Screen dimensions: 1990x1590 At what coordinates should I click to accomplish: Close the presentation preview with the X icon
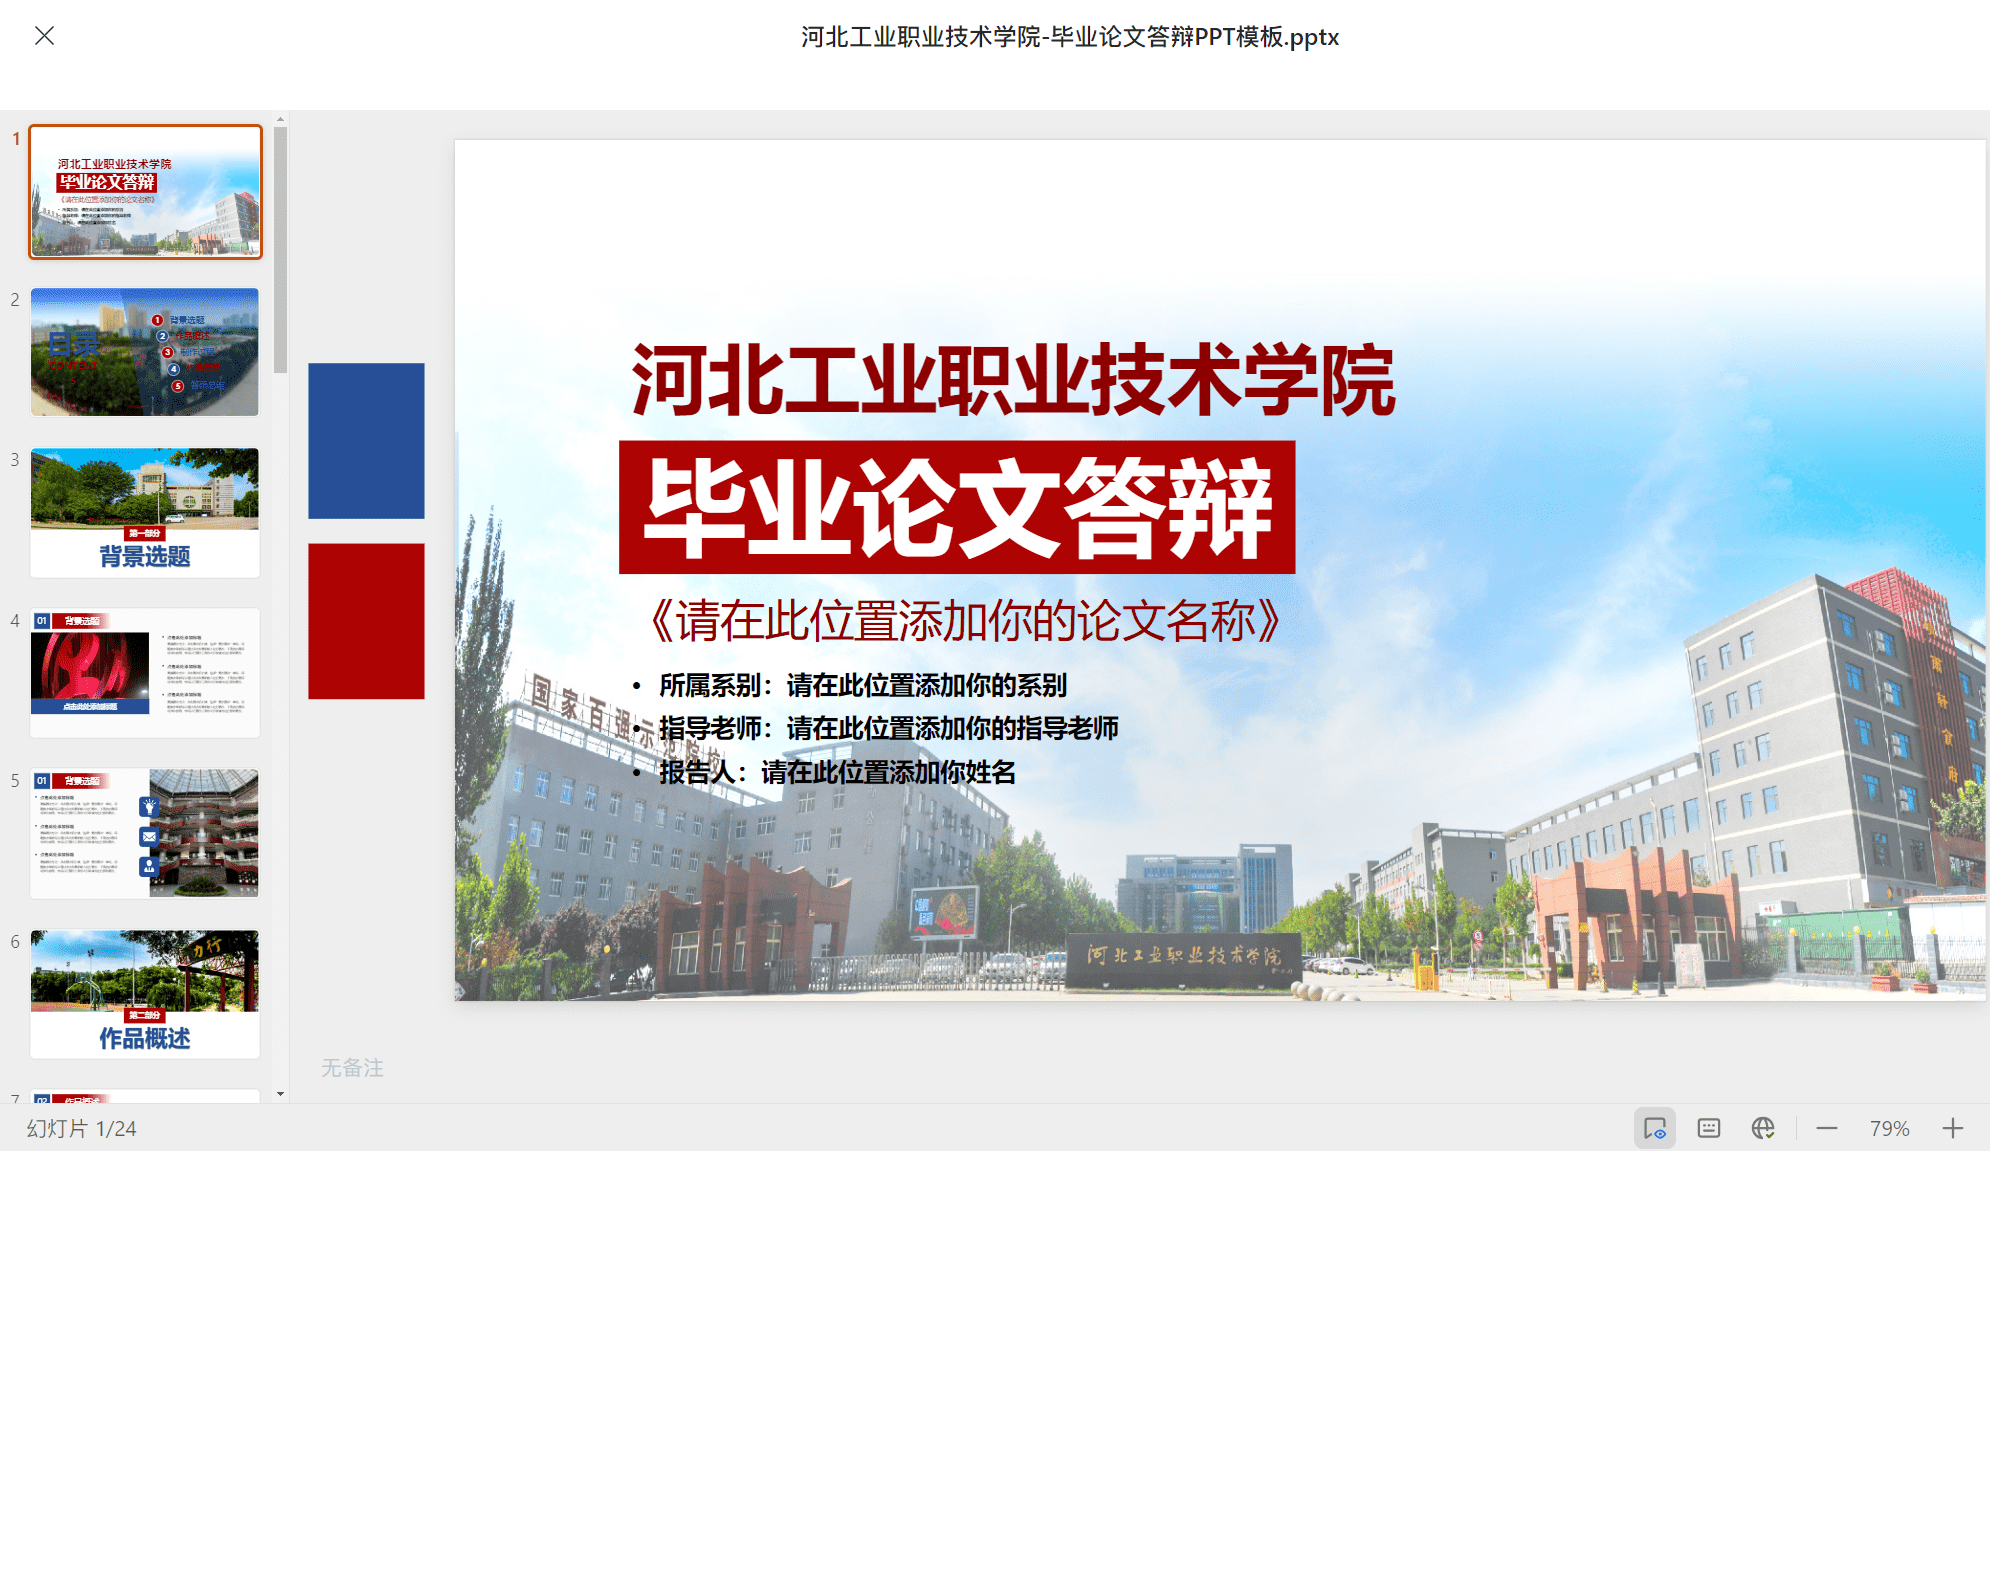pyautogui.click(x=44, y=36)
